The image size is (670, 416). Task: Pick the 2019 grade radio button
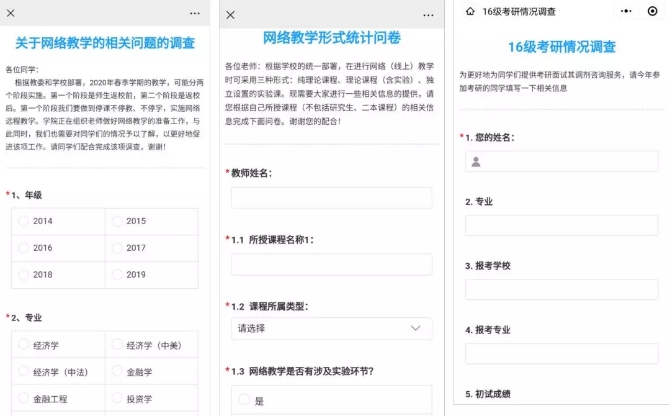117,275
